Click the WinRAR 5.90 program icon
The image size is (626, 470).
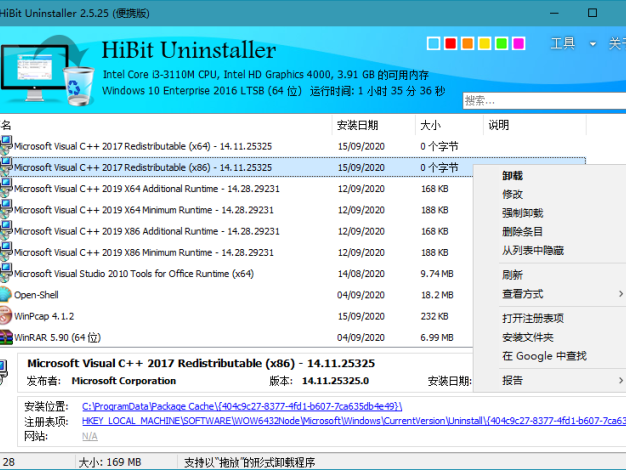[6, 337]
